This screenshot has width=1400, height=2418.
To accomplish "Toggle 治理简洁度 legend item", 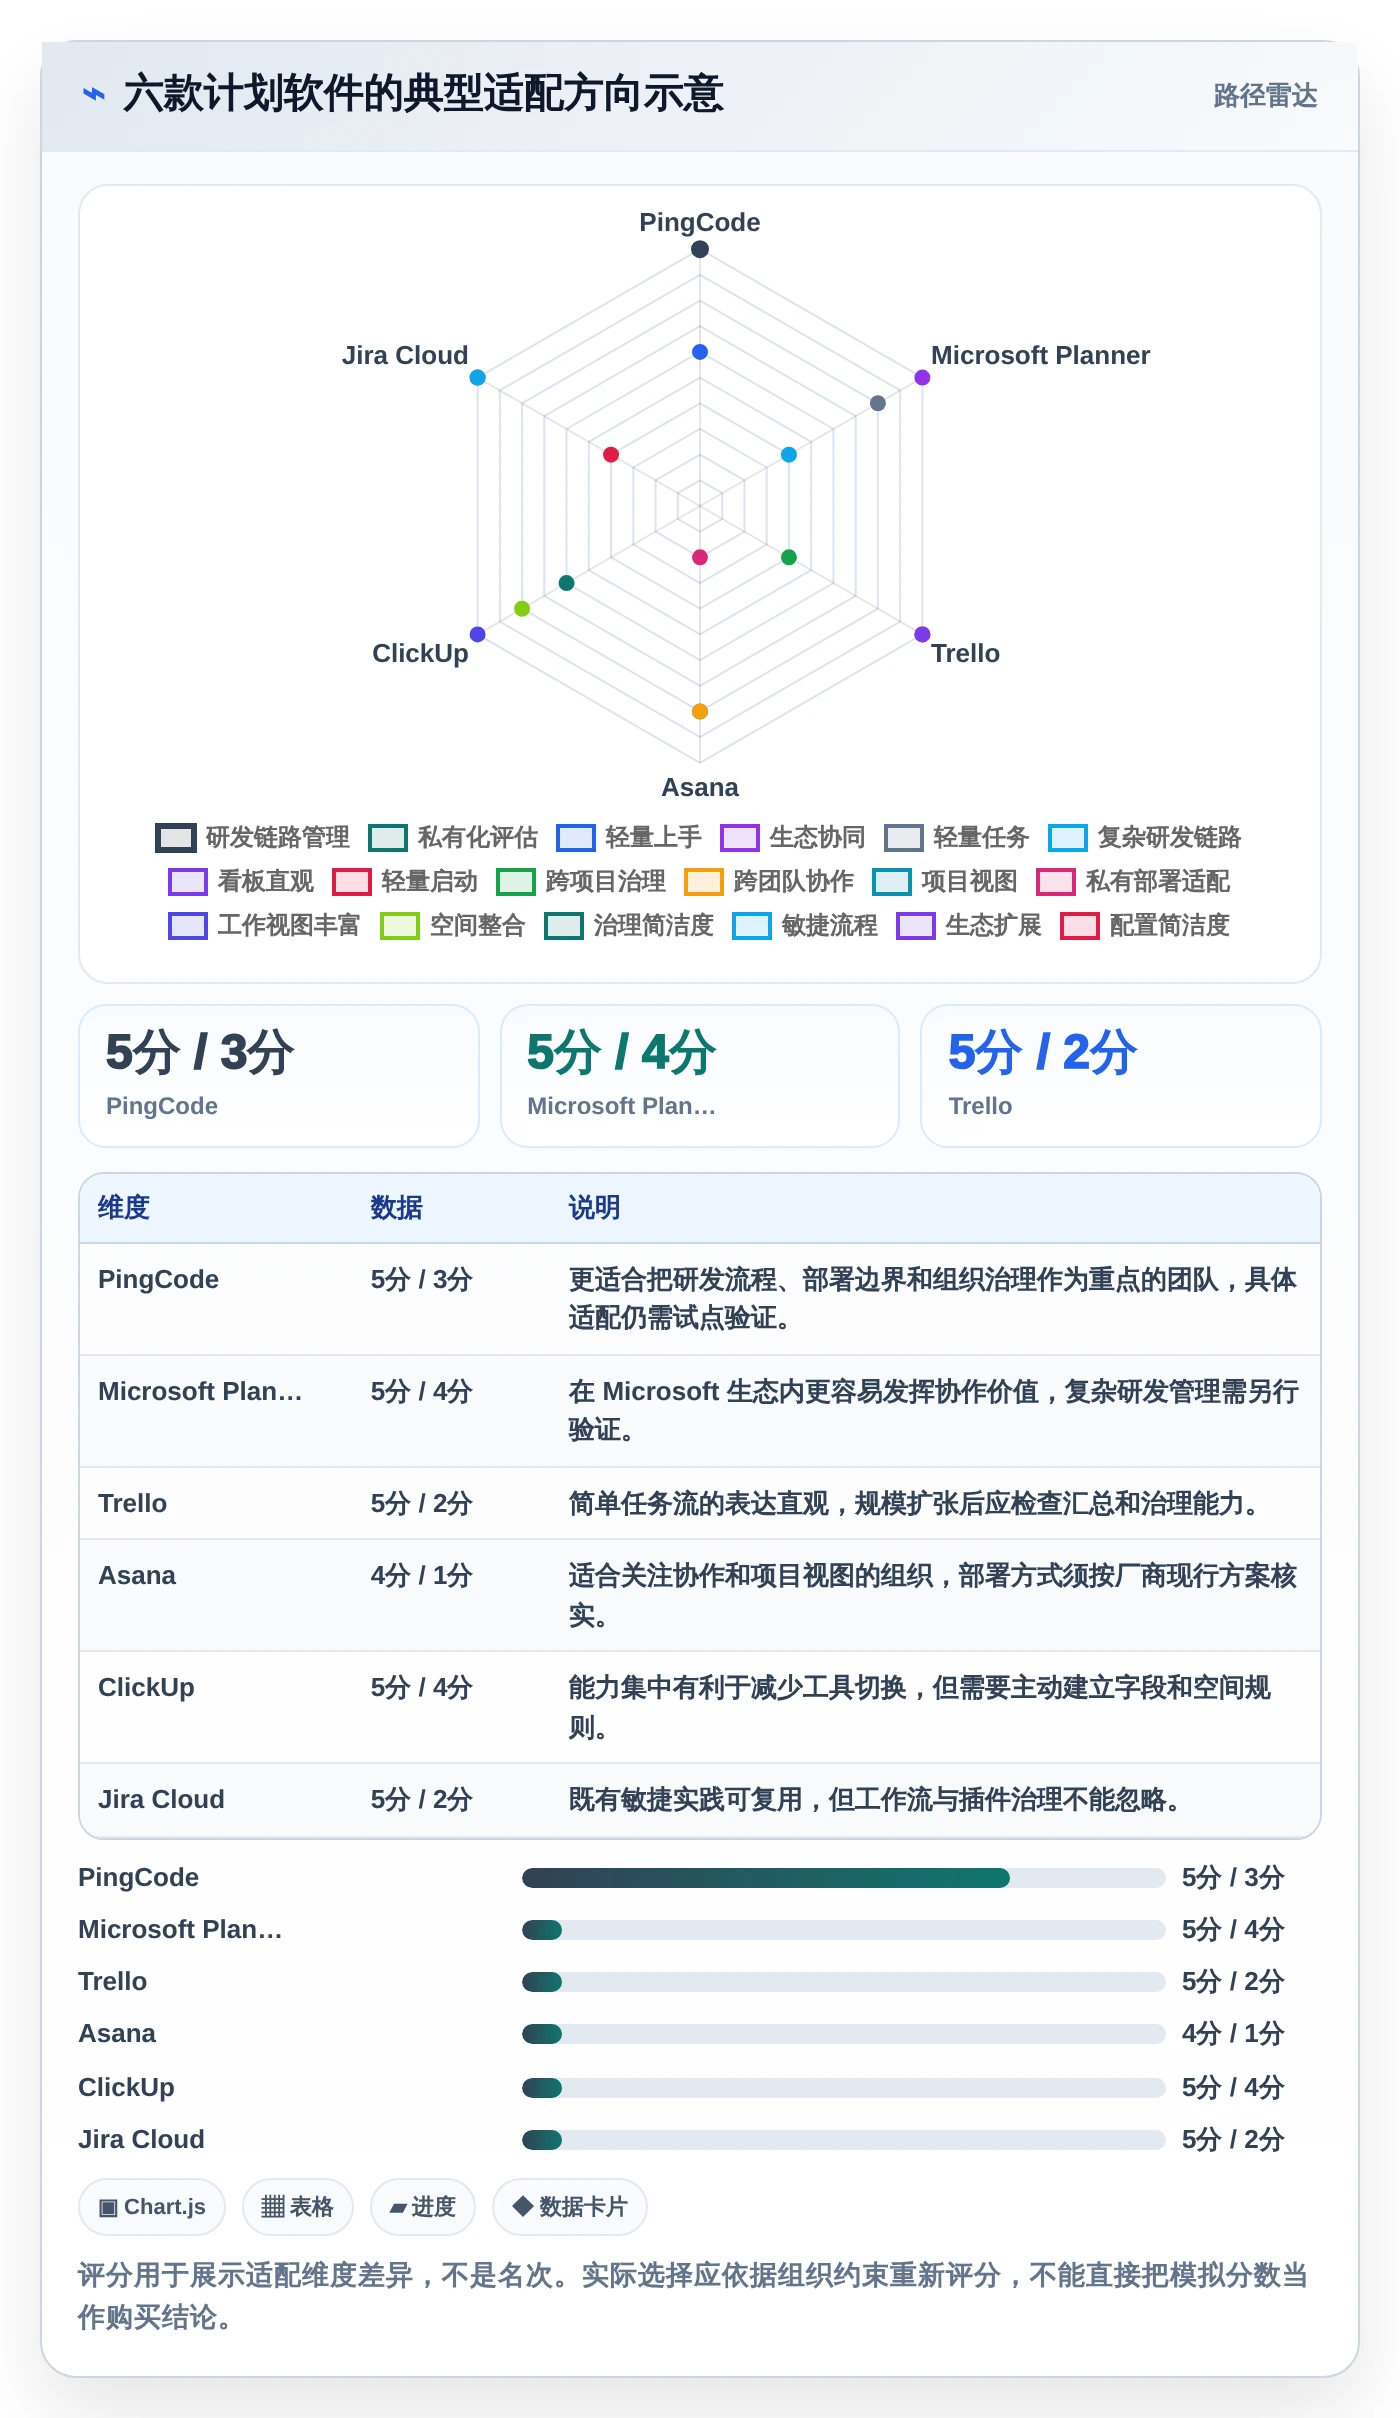I will click(629, 925).
